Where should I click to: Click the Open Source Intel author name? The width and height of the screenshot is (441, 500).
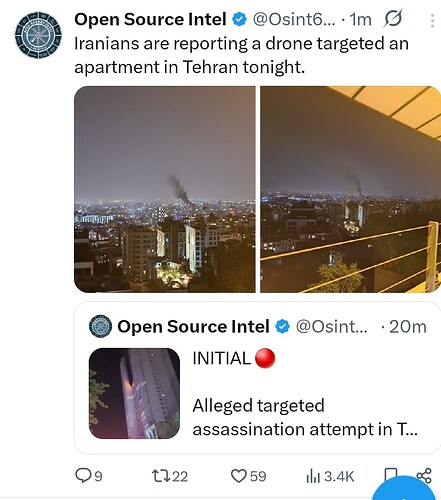[x=150, y=19]
